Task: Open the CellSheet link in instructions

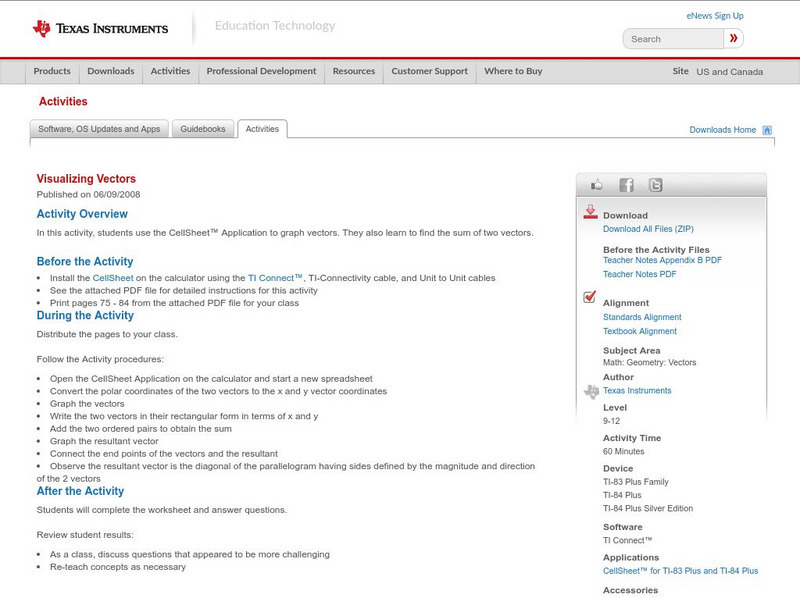Action: [113, 278]
